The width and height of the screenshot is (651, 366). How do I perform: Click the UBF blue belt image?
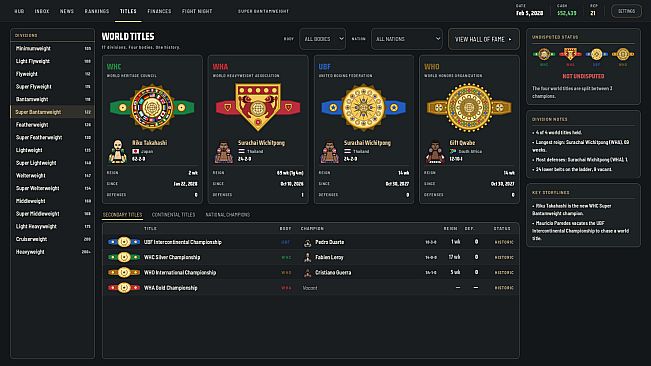[364, 107]
